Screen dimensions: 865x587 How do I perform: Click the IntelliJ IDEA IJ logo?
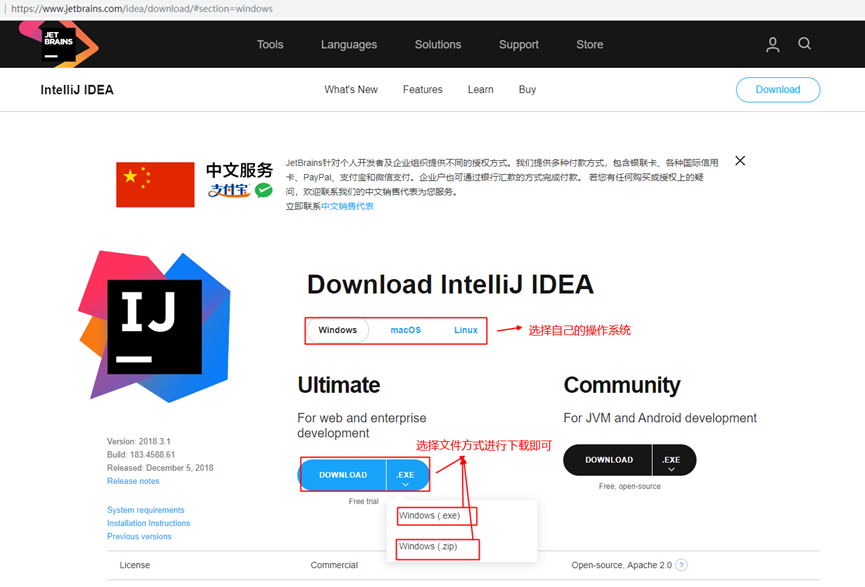(154, 327)
